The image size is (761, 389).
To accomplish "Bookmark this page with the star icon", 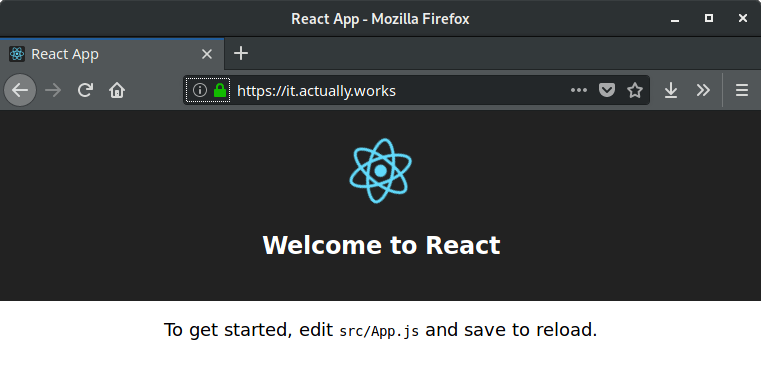I will click(x=635, y=90).
